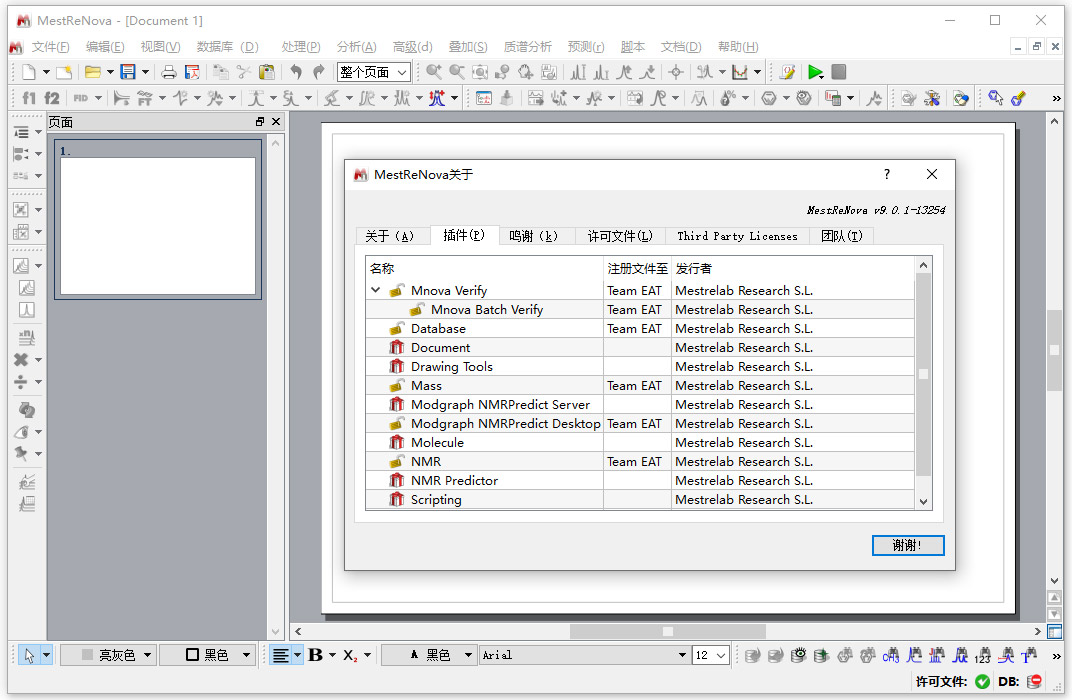Click the f2 trace button
This screenshot has width=1072, height=700.
52,98
